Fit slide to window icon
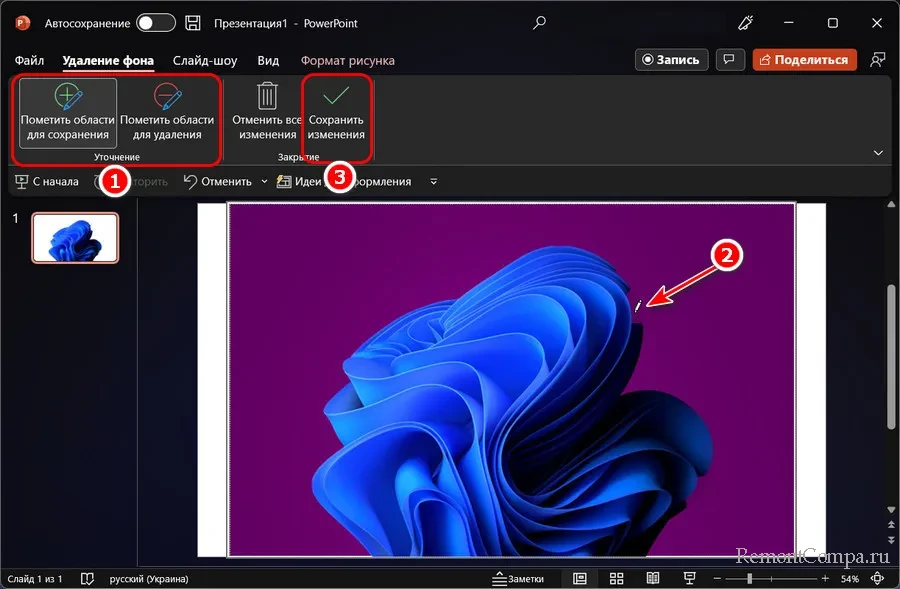The image size is (900, 589). (878, 579)
